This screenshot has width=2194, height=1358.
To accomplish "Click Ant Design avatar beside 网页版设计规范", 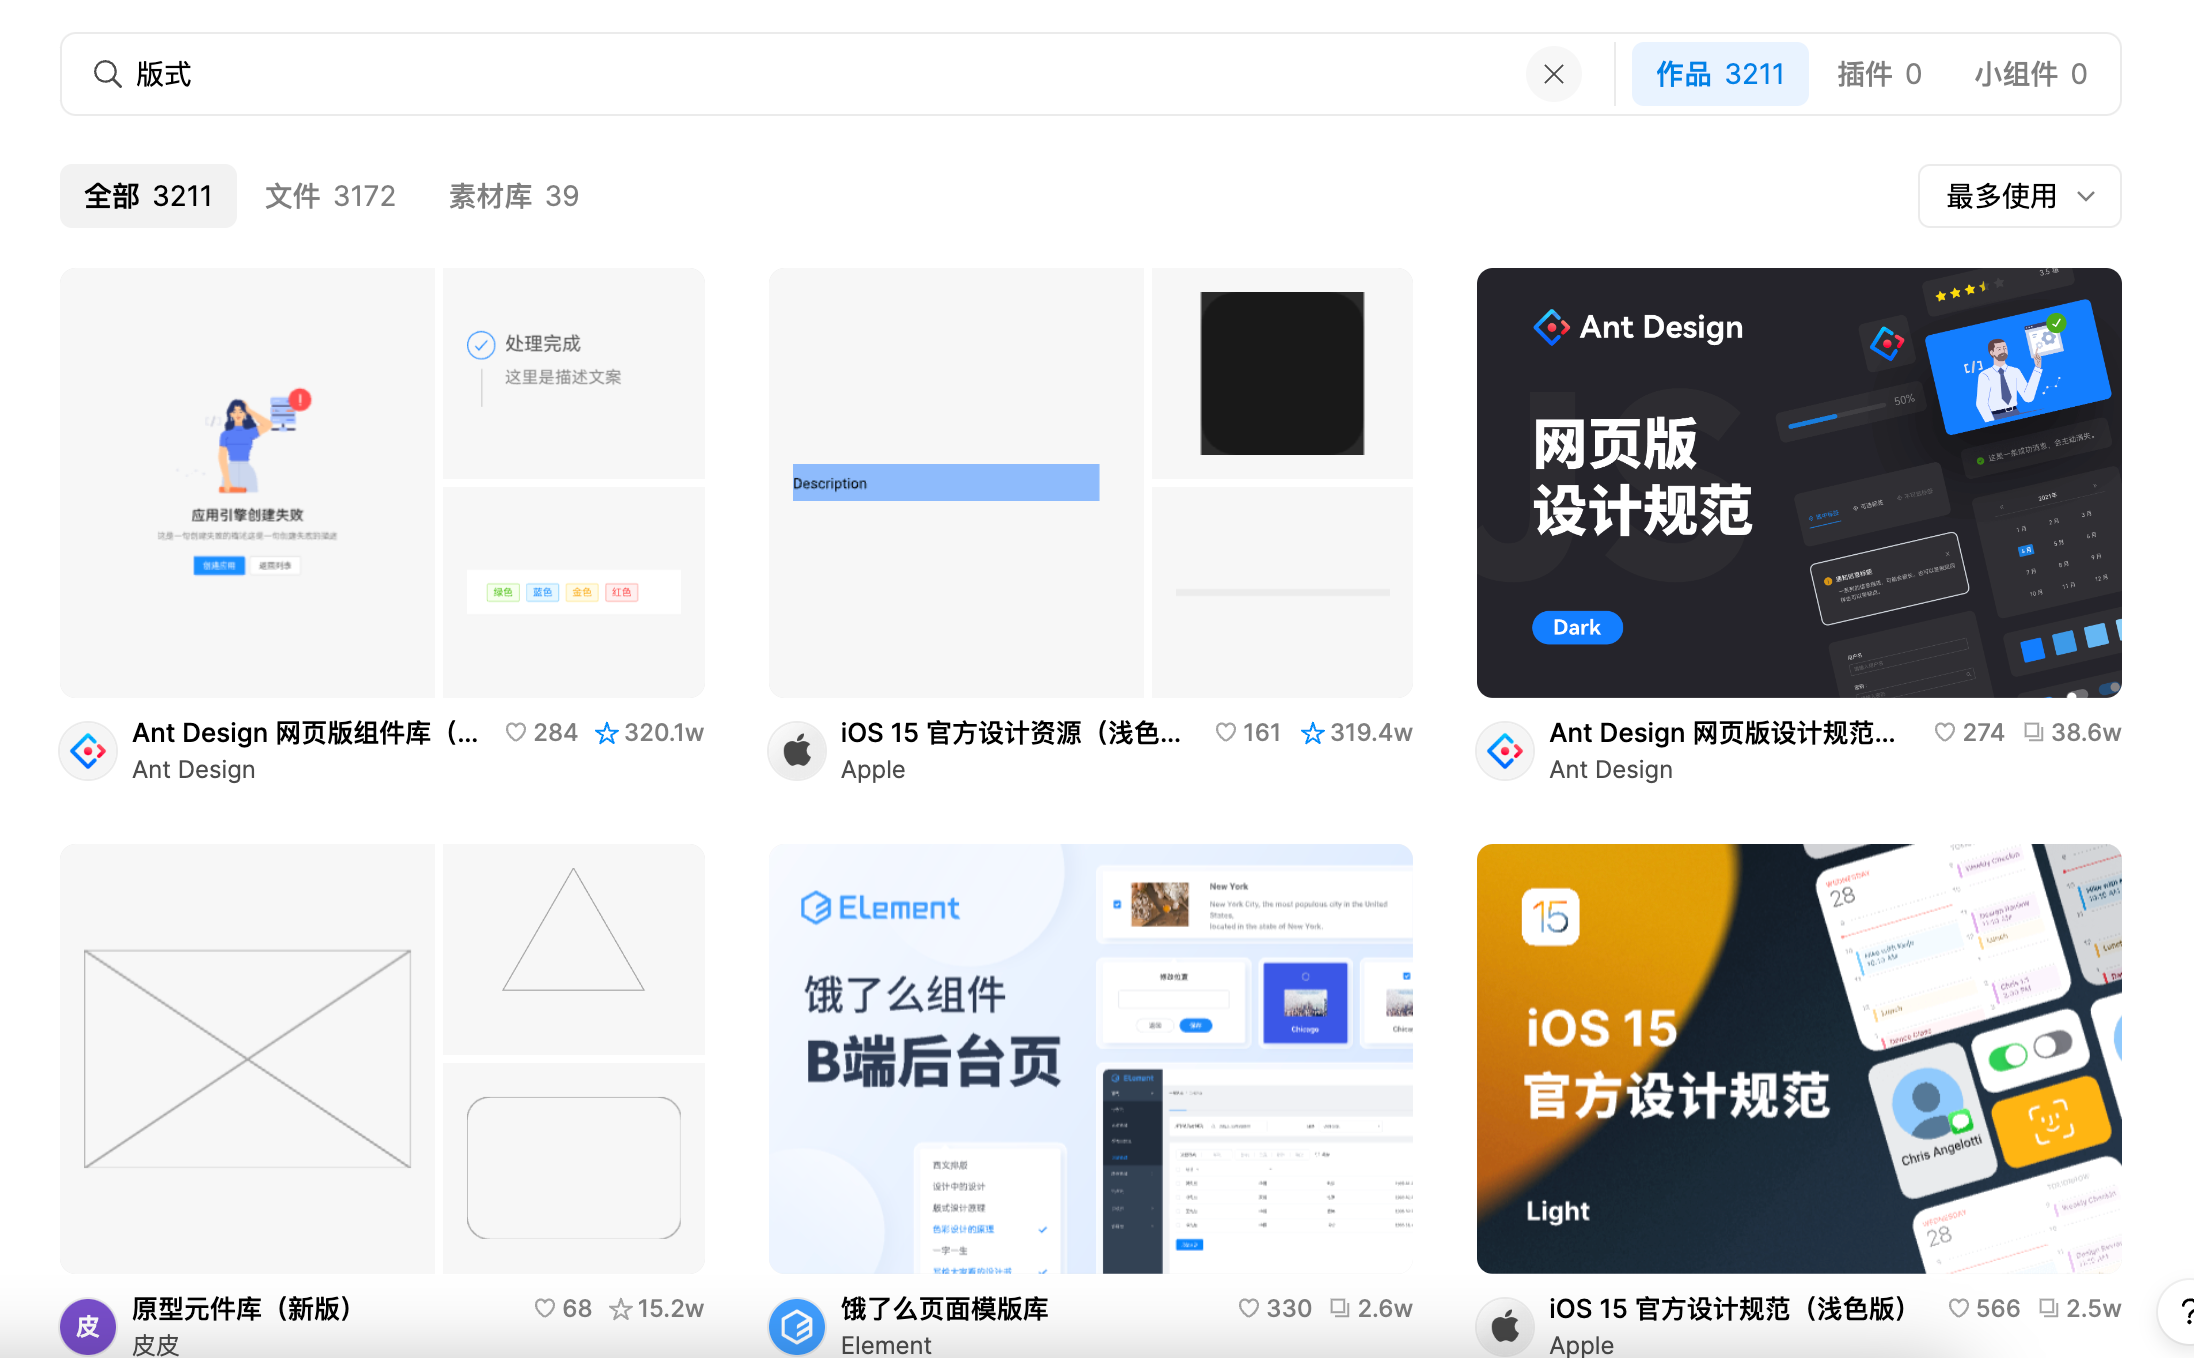I will click(1505, 750).
